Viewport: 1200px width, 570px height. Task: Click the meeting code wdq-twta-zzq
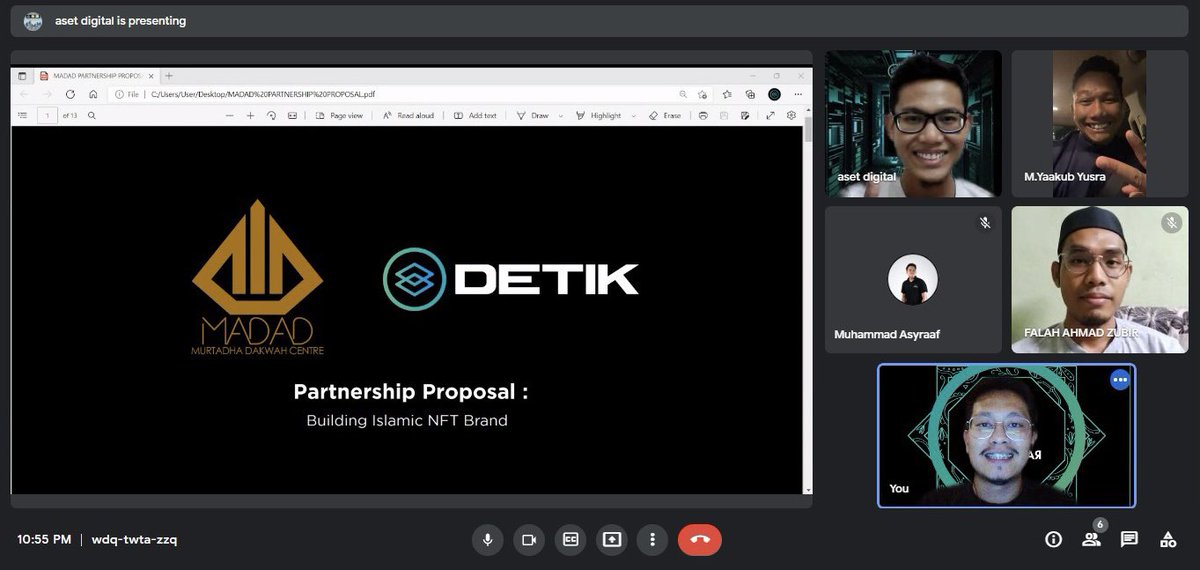coord(134,540)
